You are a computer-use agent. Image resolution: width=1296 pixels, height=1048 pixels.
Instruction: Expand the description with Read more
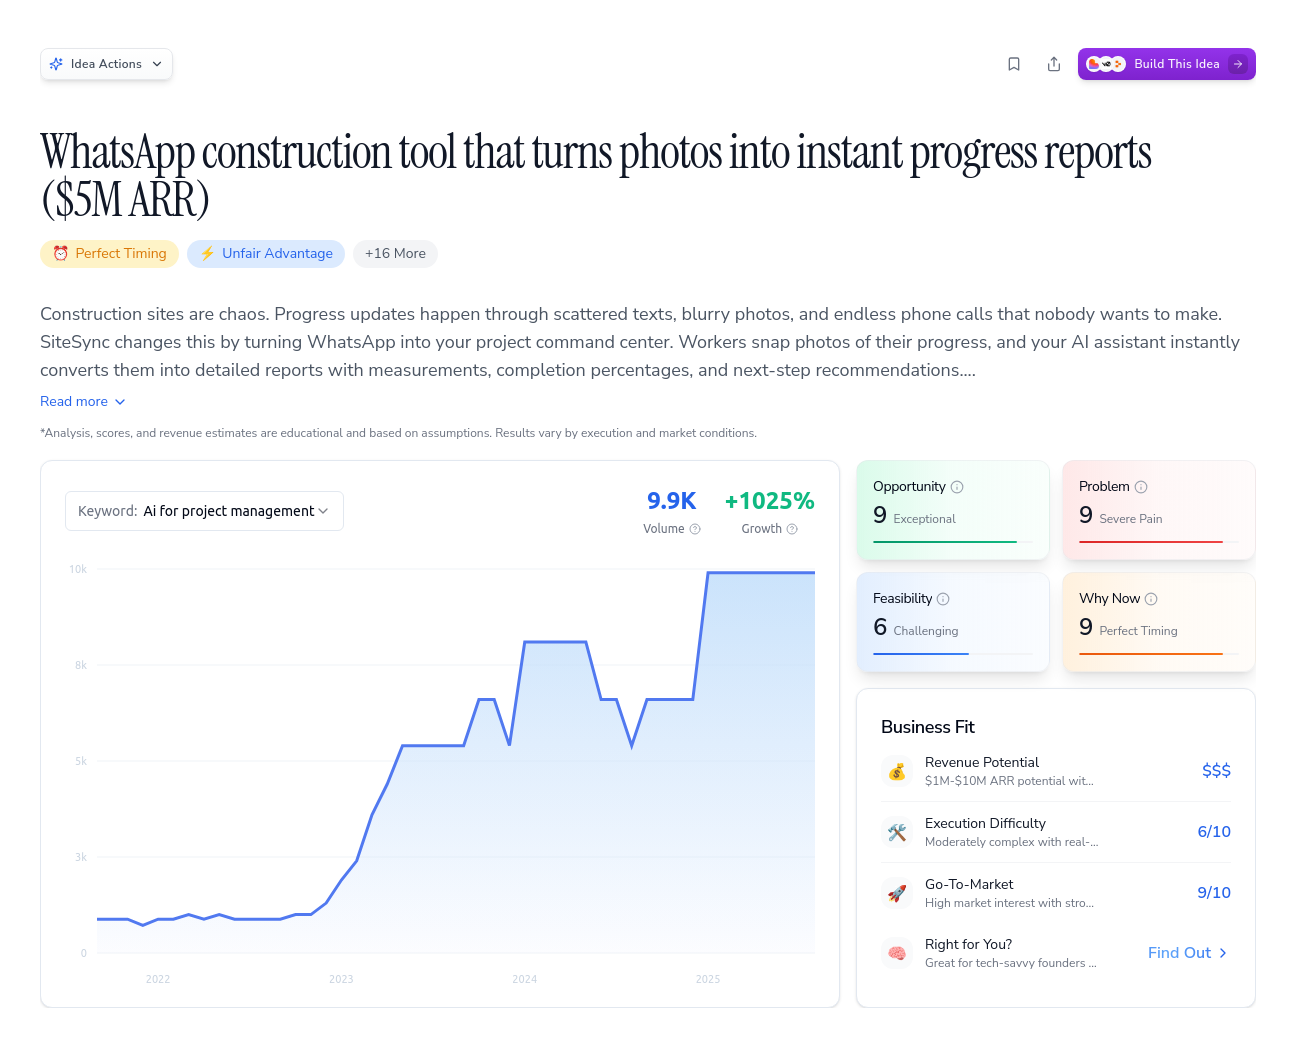click(x=83, y=401)
